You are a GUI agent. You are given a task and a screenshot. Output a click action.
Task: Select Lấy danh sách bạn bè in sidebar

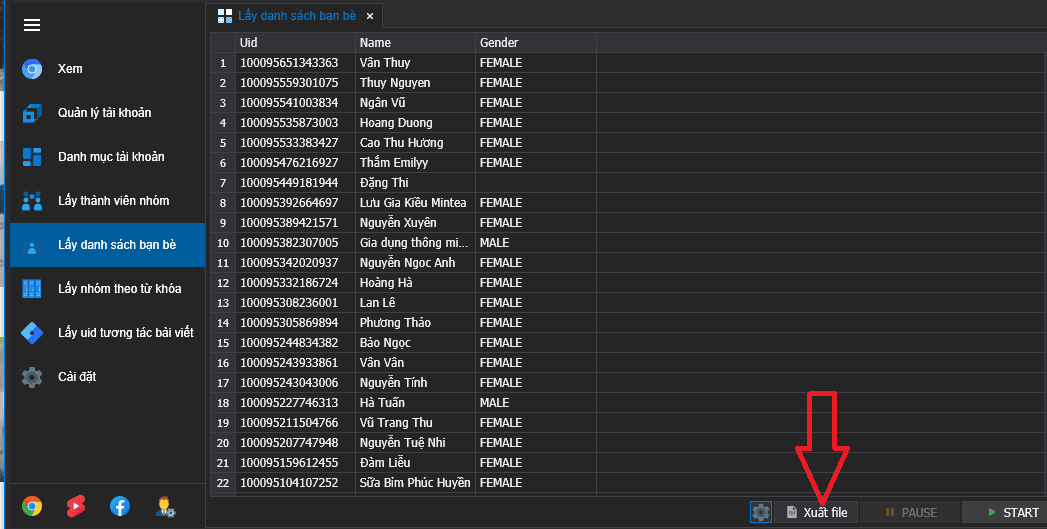click(108, 245)
